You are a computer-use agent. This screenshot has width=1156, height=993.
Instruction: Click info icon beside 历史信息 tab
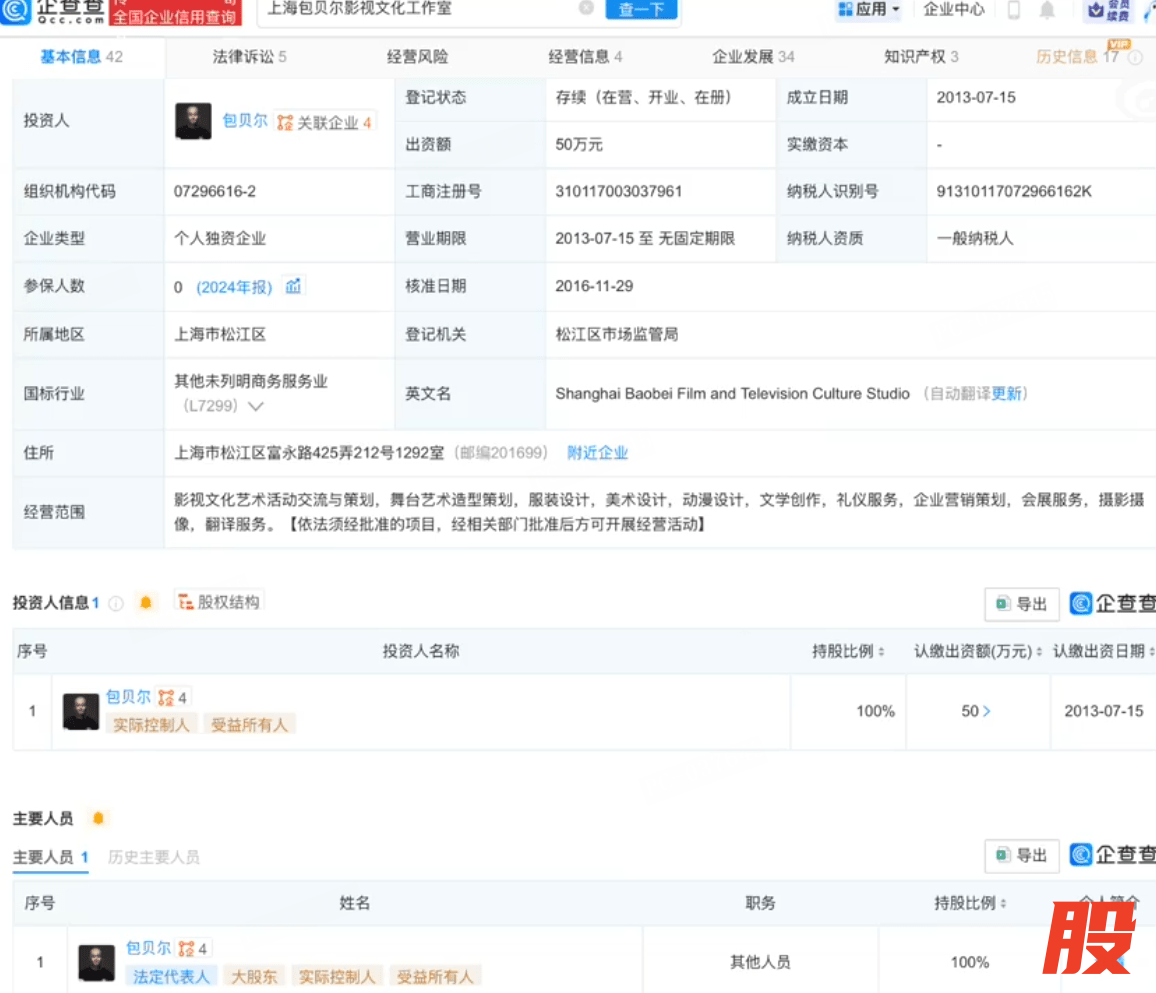click(1136, 58)
